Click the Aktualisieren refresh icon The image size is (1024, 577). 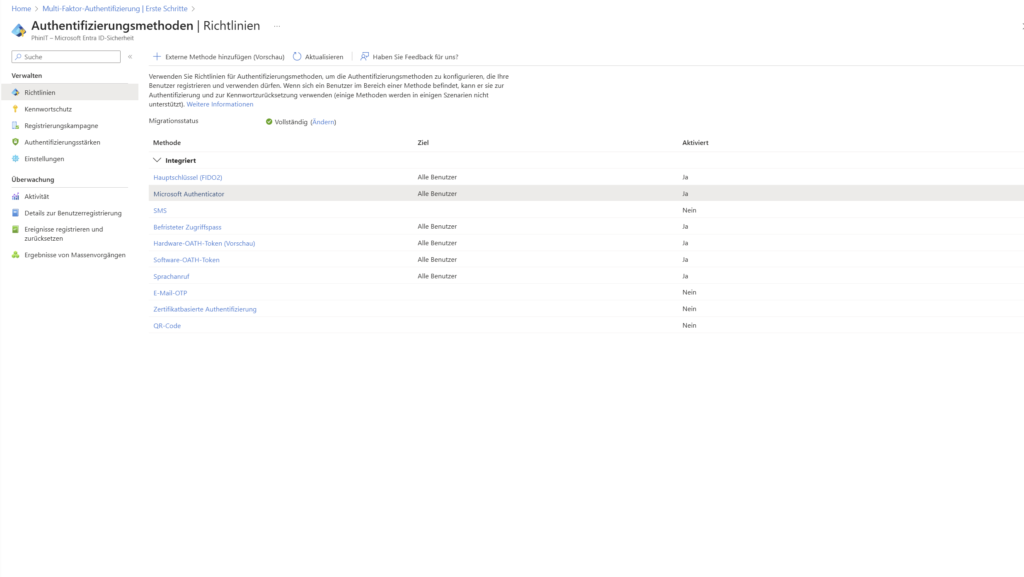point(297,57)
